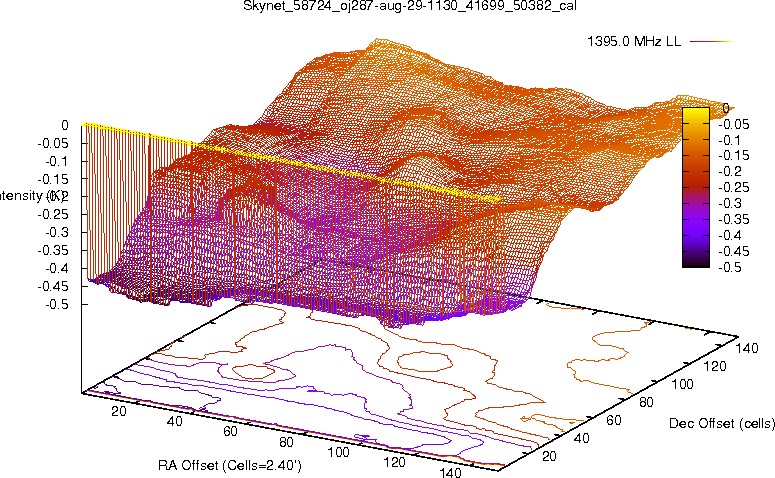Click the -0.5 label on the color bar

click(730, 267)
